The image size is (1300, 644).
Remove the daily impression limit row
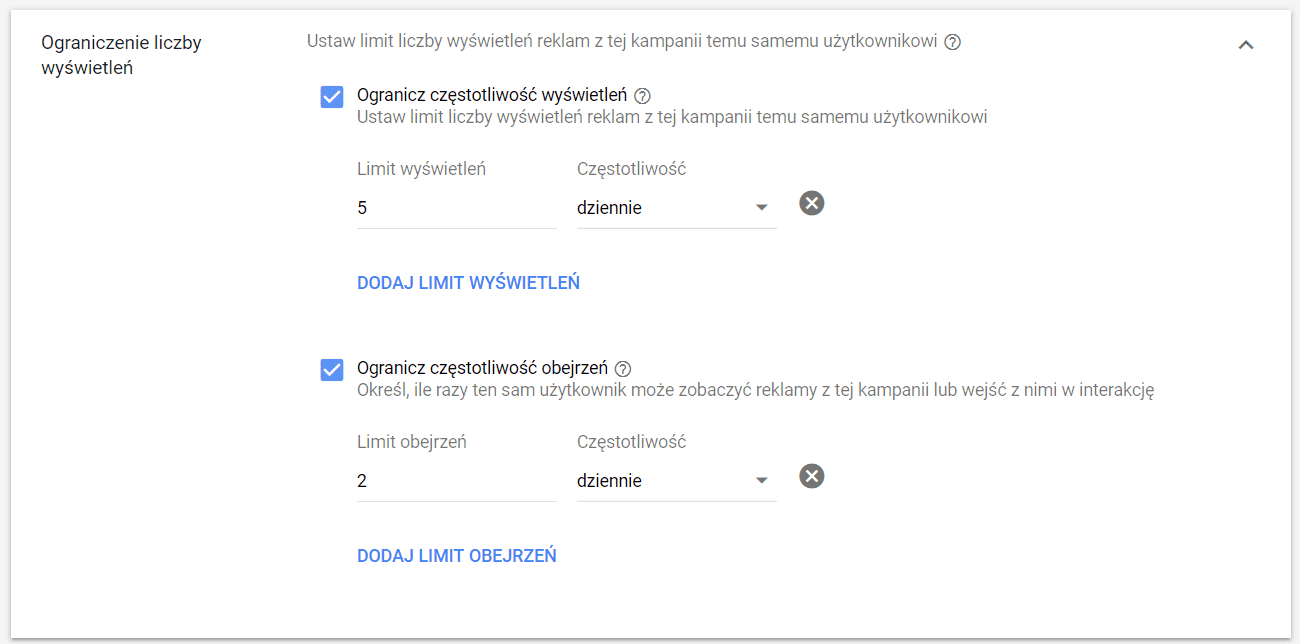click(811, 202)
